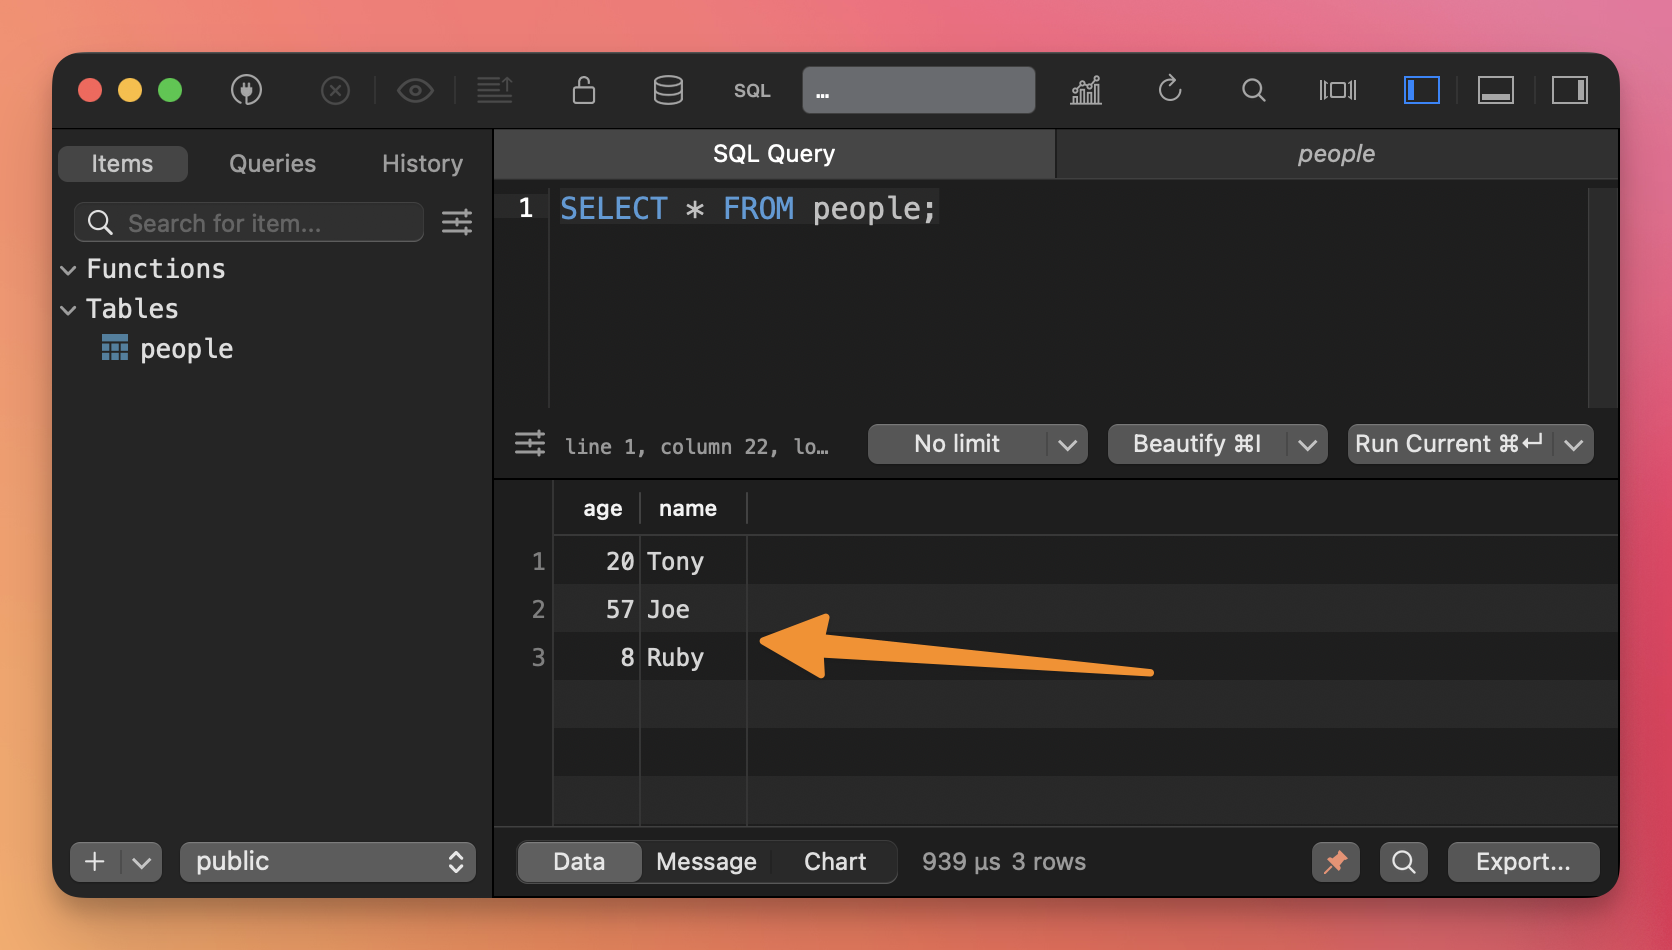Viewport: 1672px width, 950px height.
Task: Click Run Current button
Action: tap(1449, 444)
